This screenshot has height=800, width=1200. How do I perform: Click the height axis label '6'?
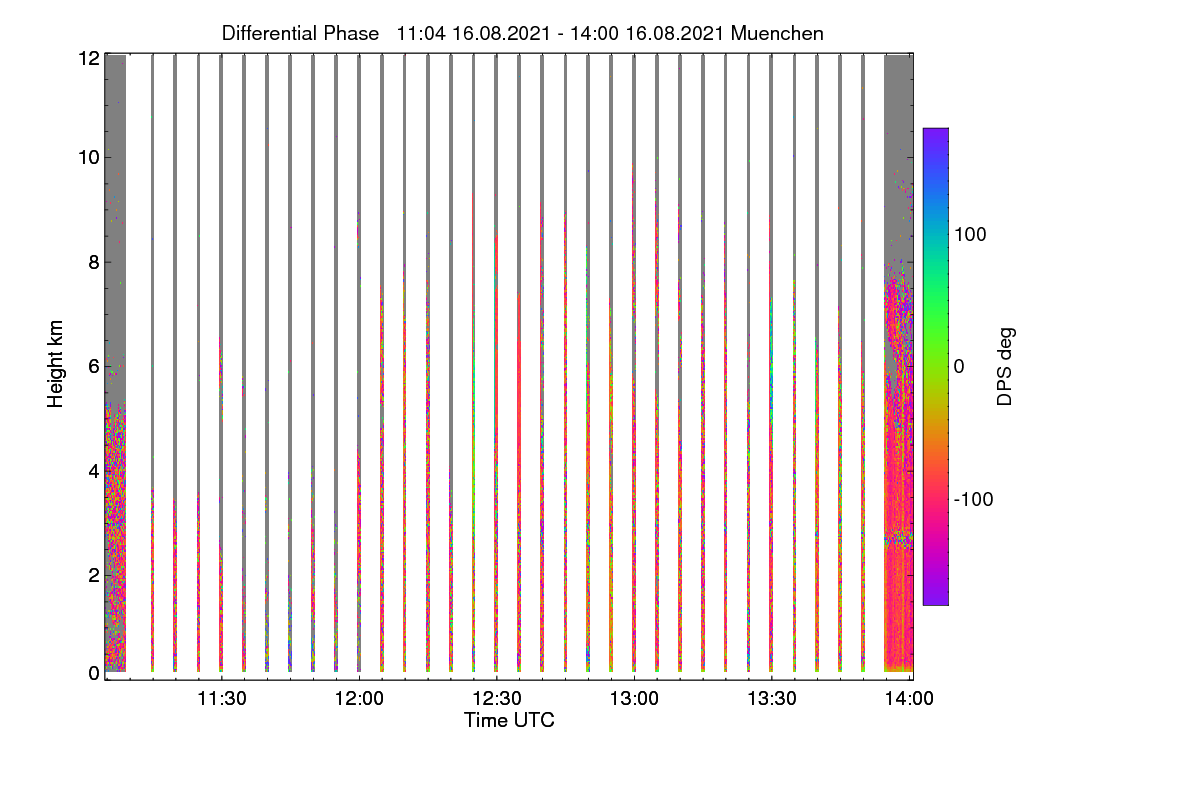tap(93, 366)
